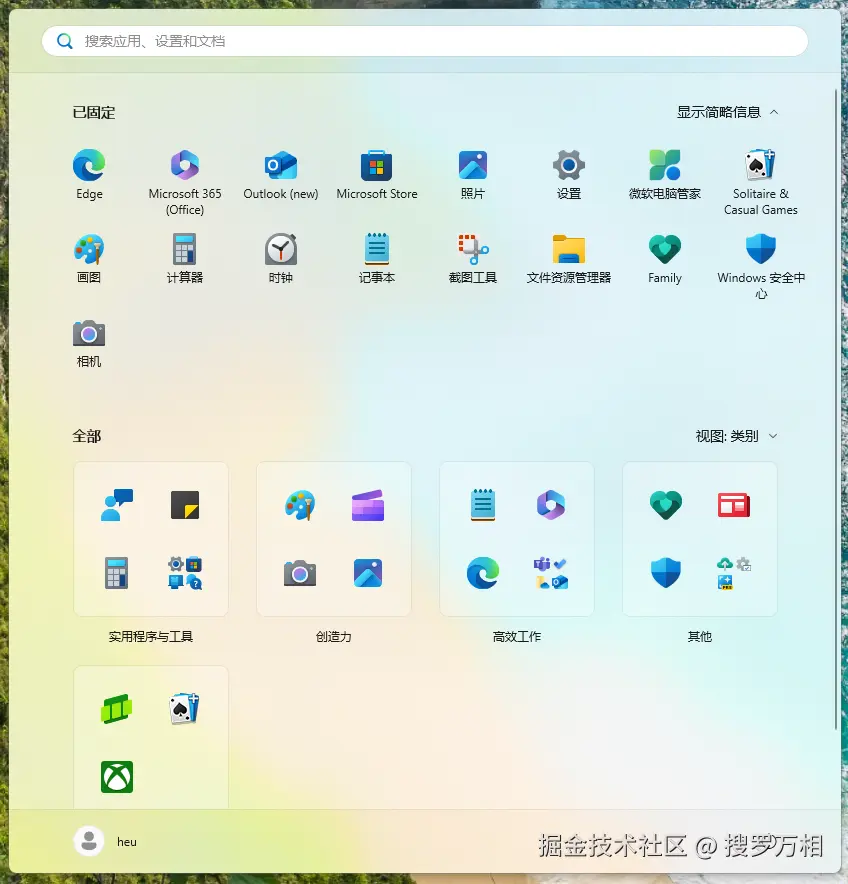
Task: Open Paint icon in 创造力 group
Action: pyautogui.click(x=300, y=505)
